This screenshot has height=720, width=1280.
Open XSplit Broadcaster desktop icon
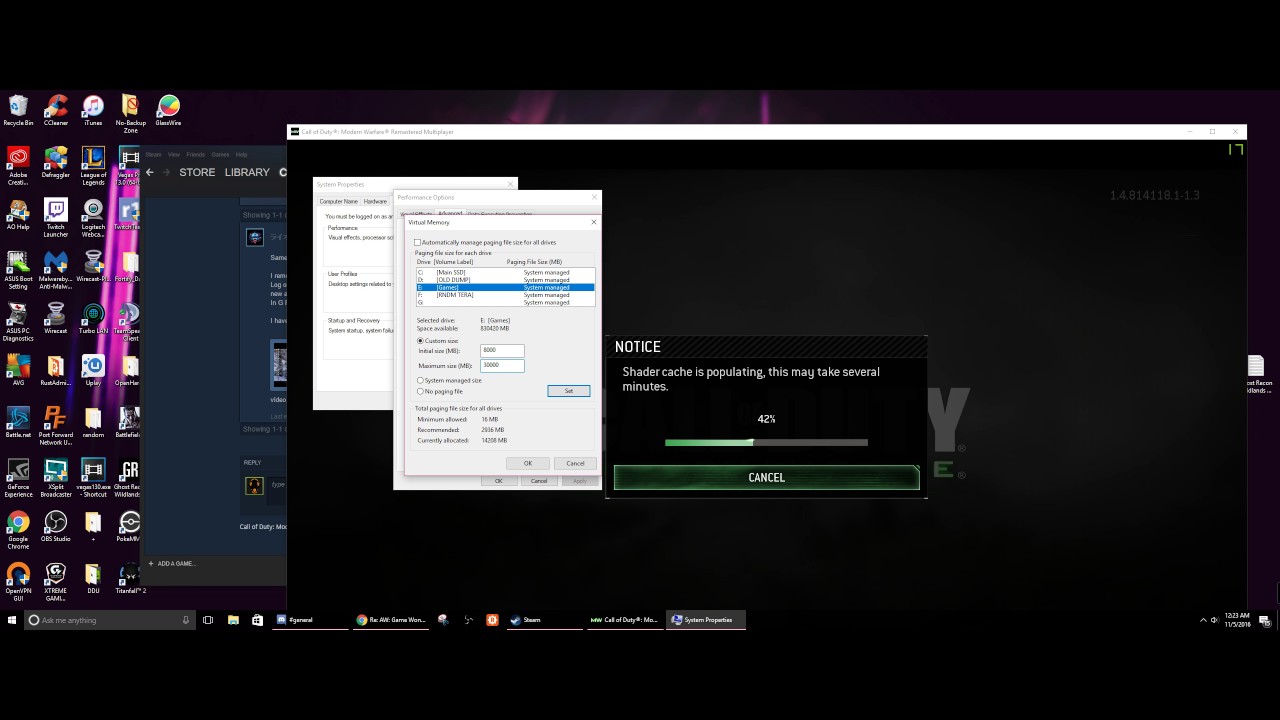[x=56, y=478]
